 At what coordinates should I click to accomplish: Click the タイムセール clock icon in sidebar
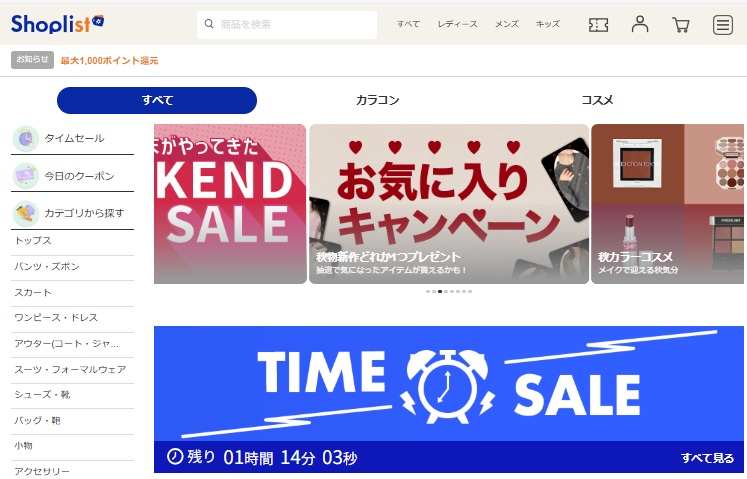pos(25,139)
